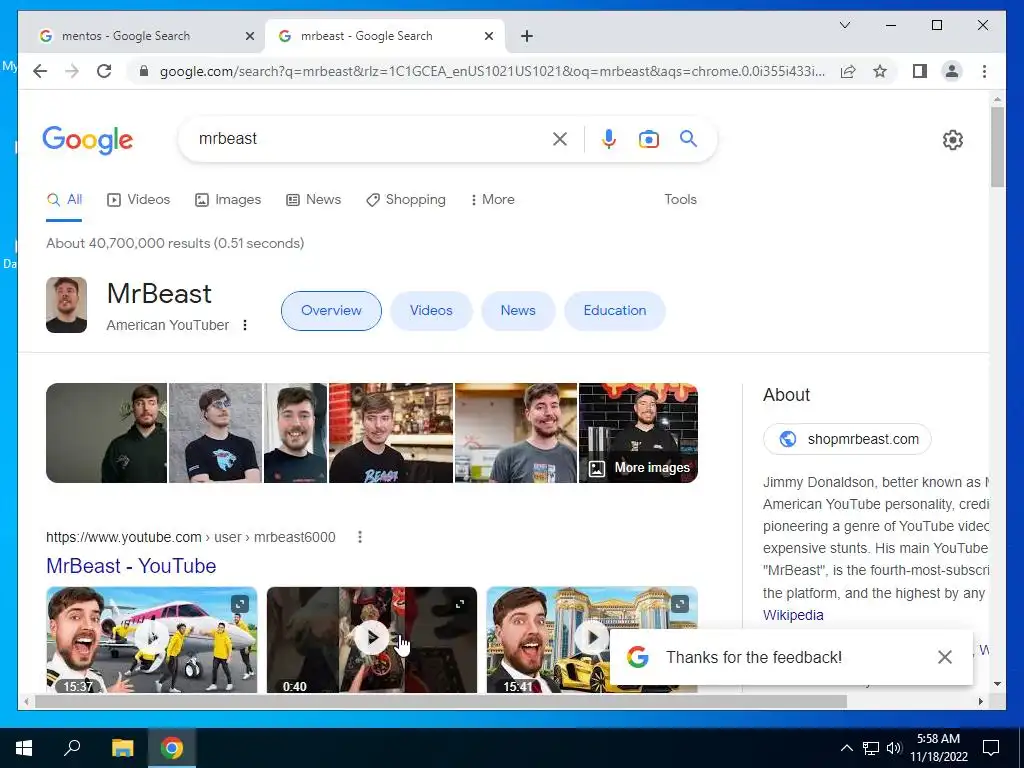Expand the 15:41 video preview icon

[680, 604]
